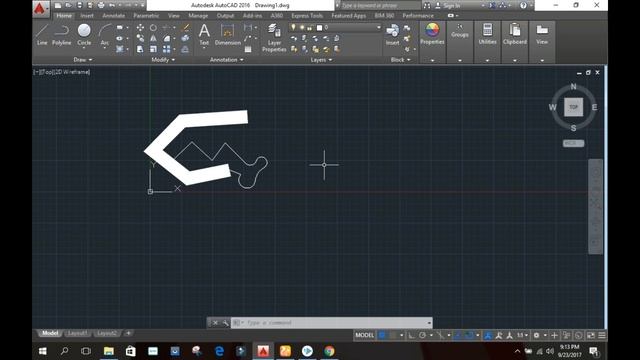This screenshot has height=360, width=640.
Task: Open the command line history arrow
Action: pyautogui.click(x=429, y=323)
